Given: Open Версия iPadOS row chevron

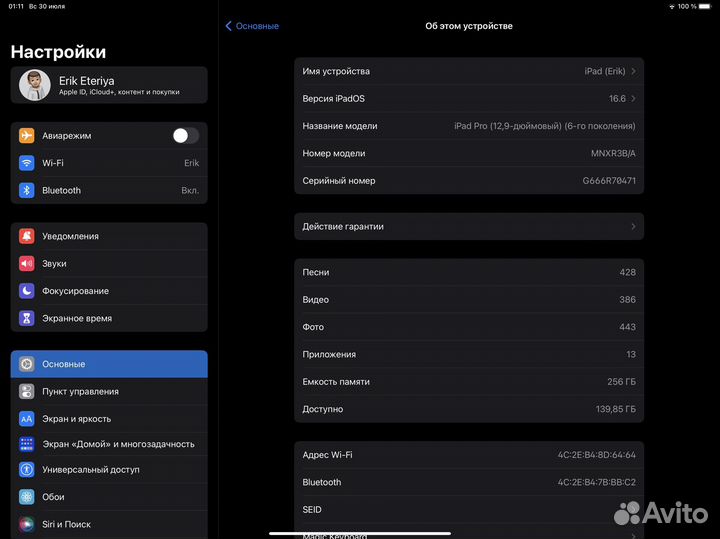Looking at the screenshot, I should [634, 99].
